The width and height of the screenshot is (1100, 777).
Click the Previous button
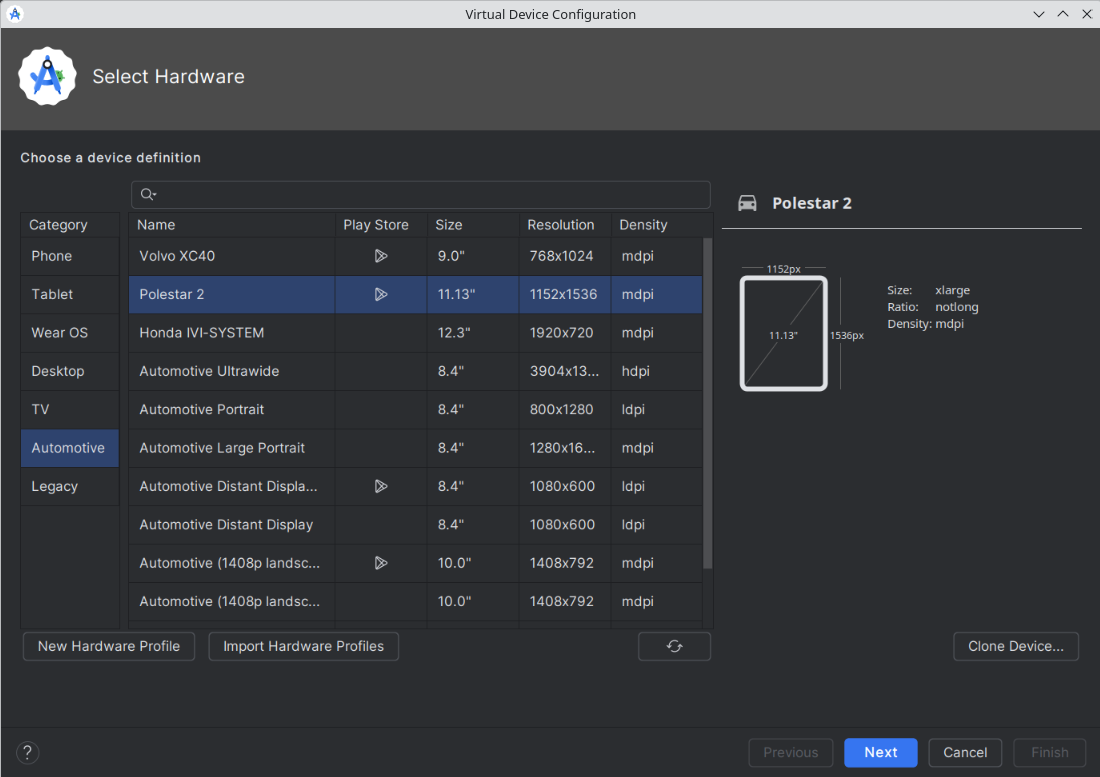791,752
